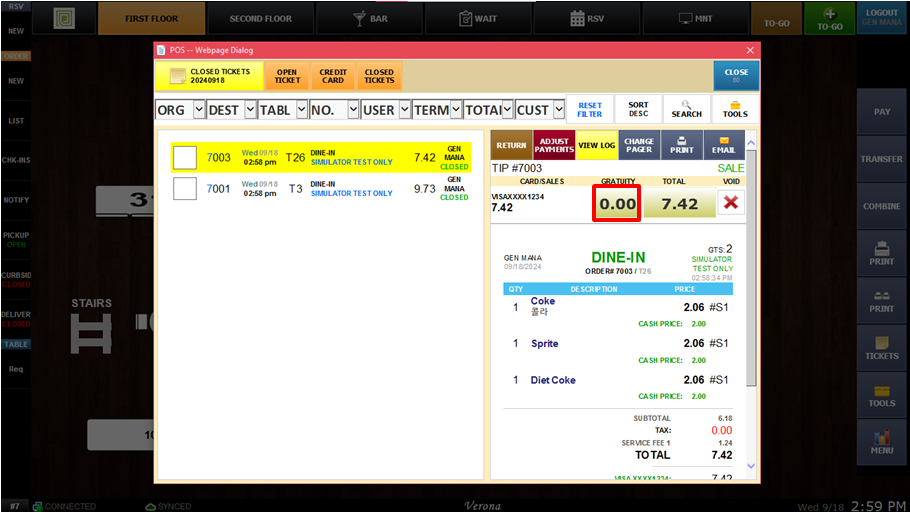
Task: Click DELIVER CLOSED in left sidebar
Action: coord(16,319)
